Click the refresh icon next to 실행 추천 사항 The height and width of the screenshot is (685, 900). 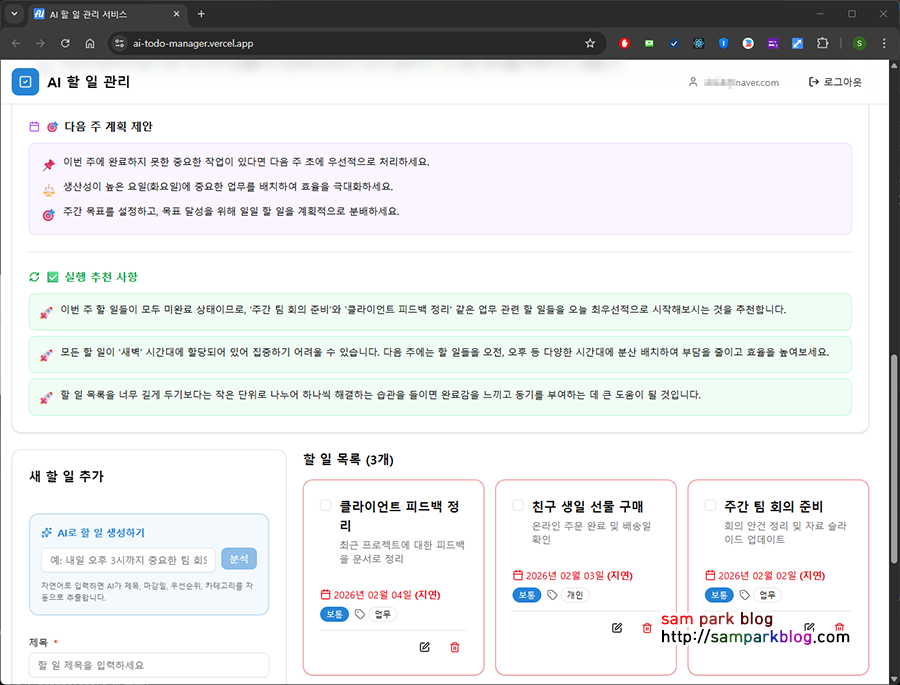click(34, 277)
